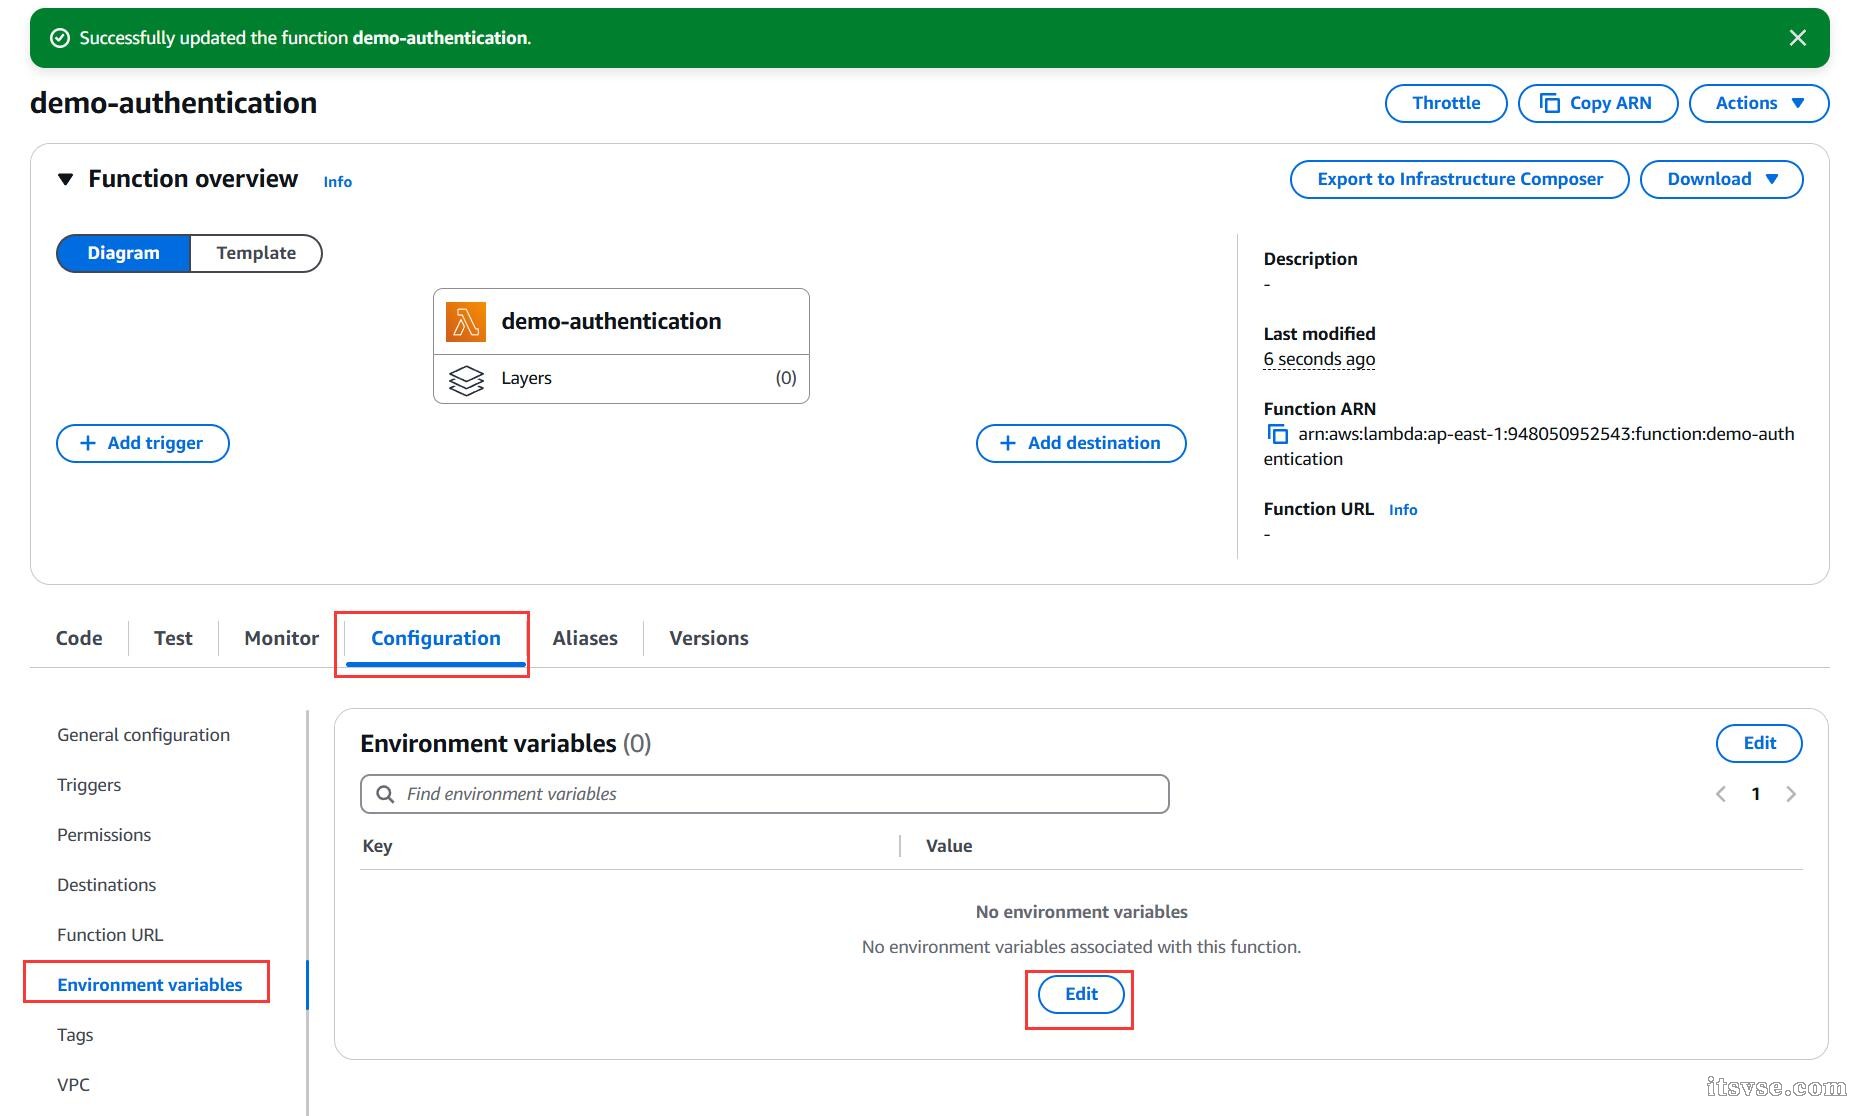The width and height of the screenshot is (1857, 1116).
Task: Open Tags in configuration sidebar
Action: point(75,1035)
